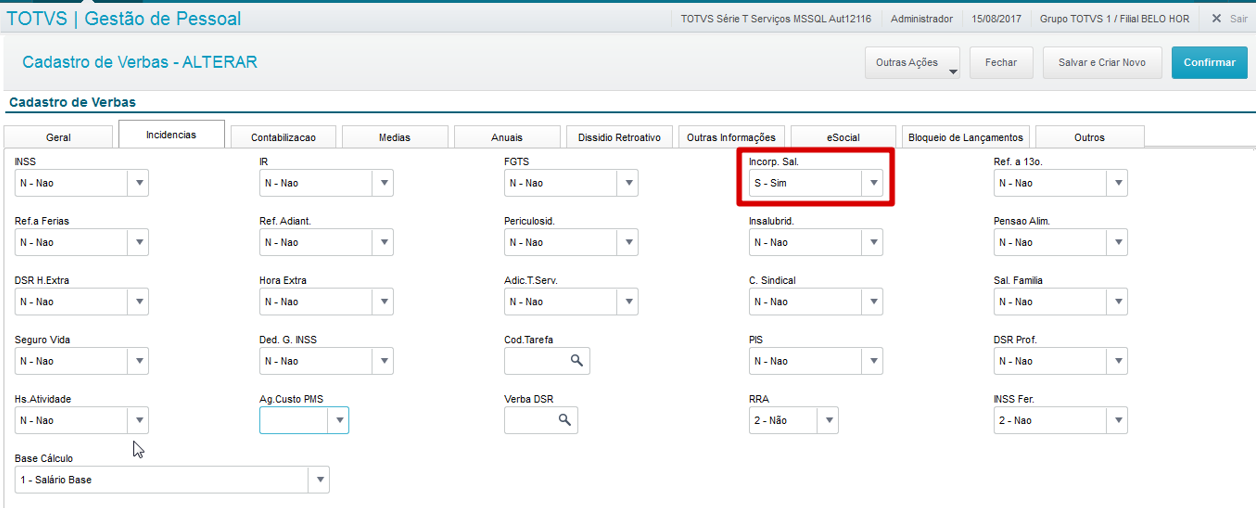Screen dimensions: 1256x508
Task: Open the RRA dropdown
Action: coord(828,421)
